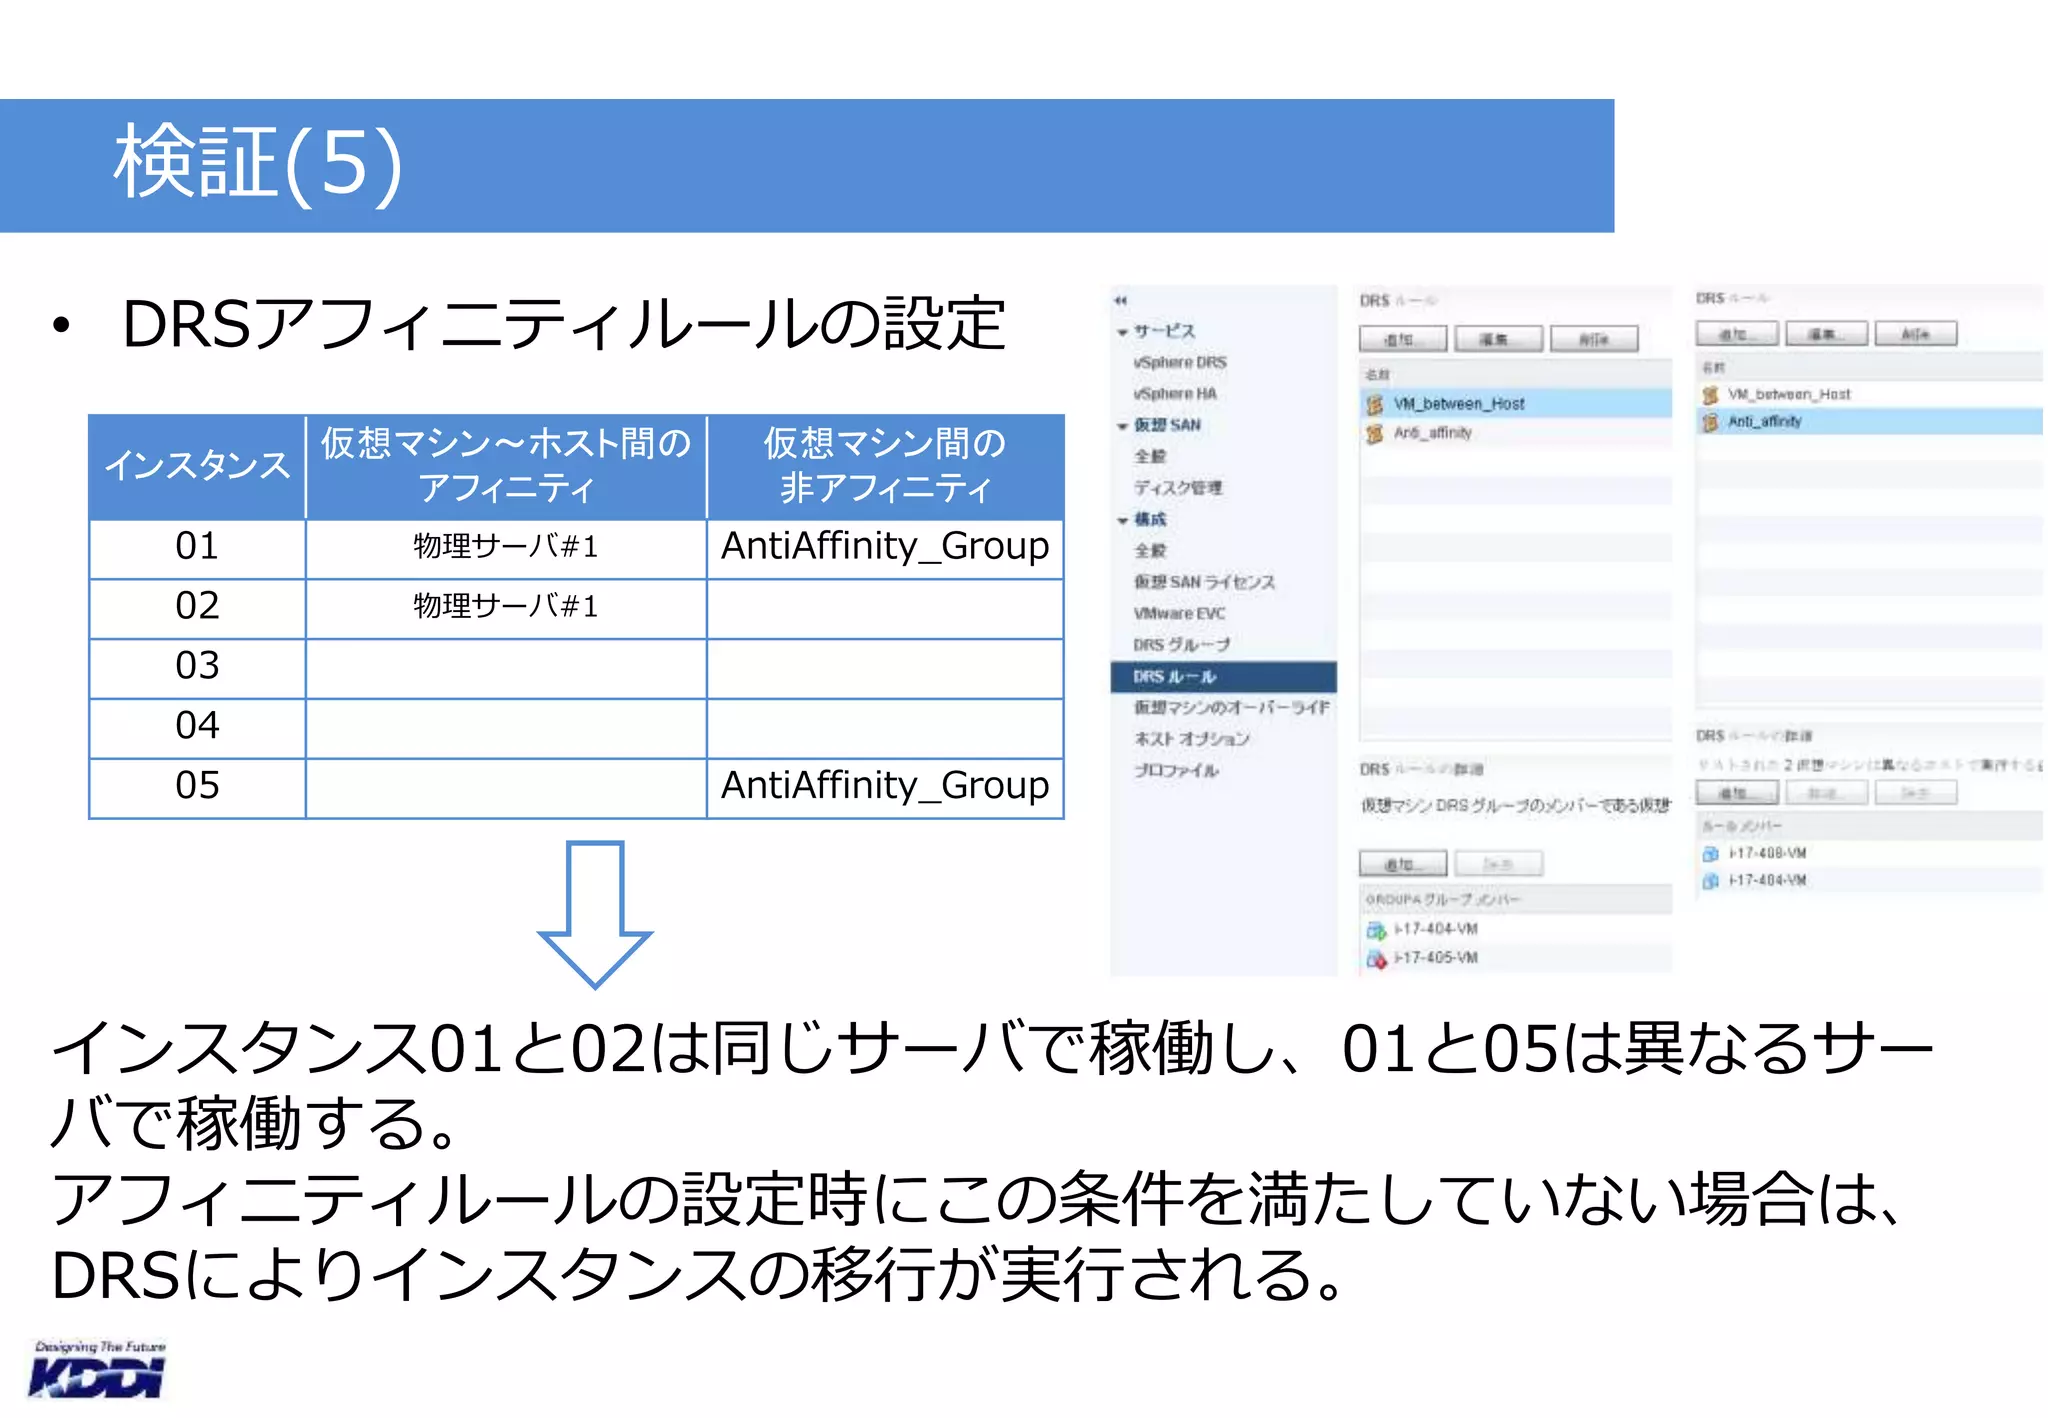
Task: Select highlighted Anti_affinity row in right panel
Action: tap(1870, 422)
